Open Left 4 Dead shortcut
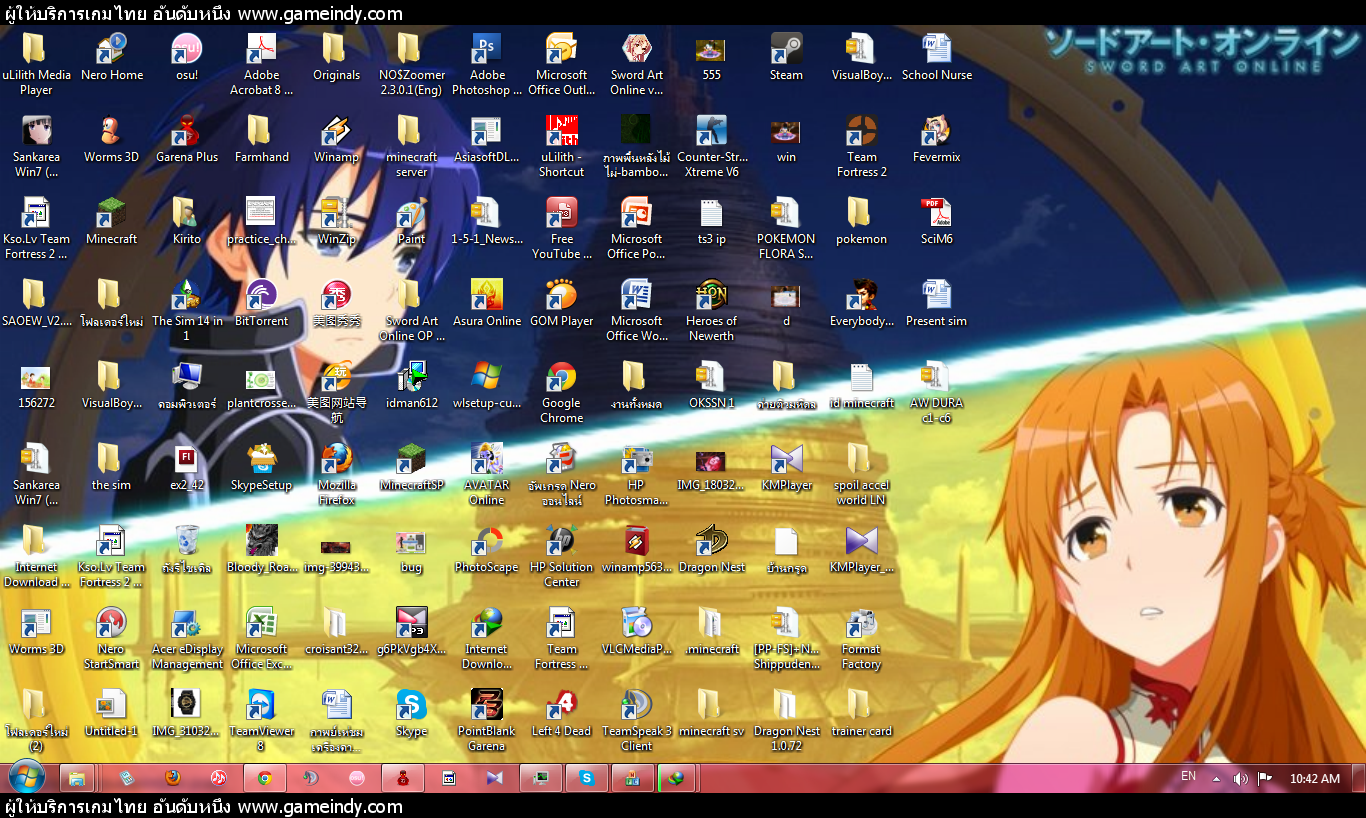The height and width of the screenshot is (818, 1366). pos(562,713)
